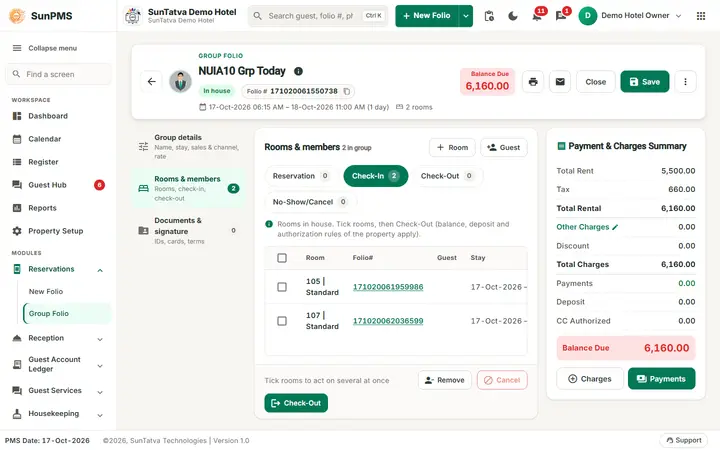Click the In house status badge
Screen dimensions: 720x450
coord(217,91)
